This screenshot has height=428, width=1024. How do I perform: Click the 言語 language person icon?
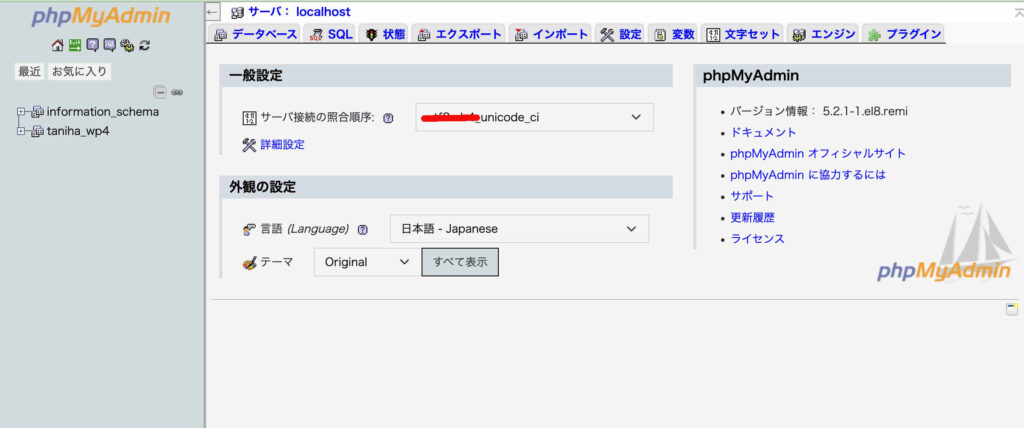click(249, 229)
